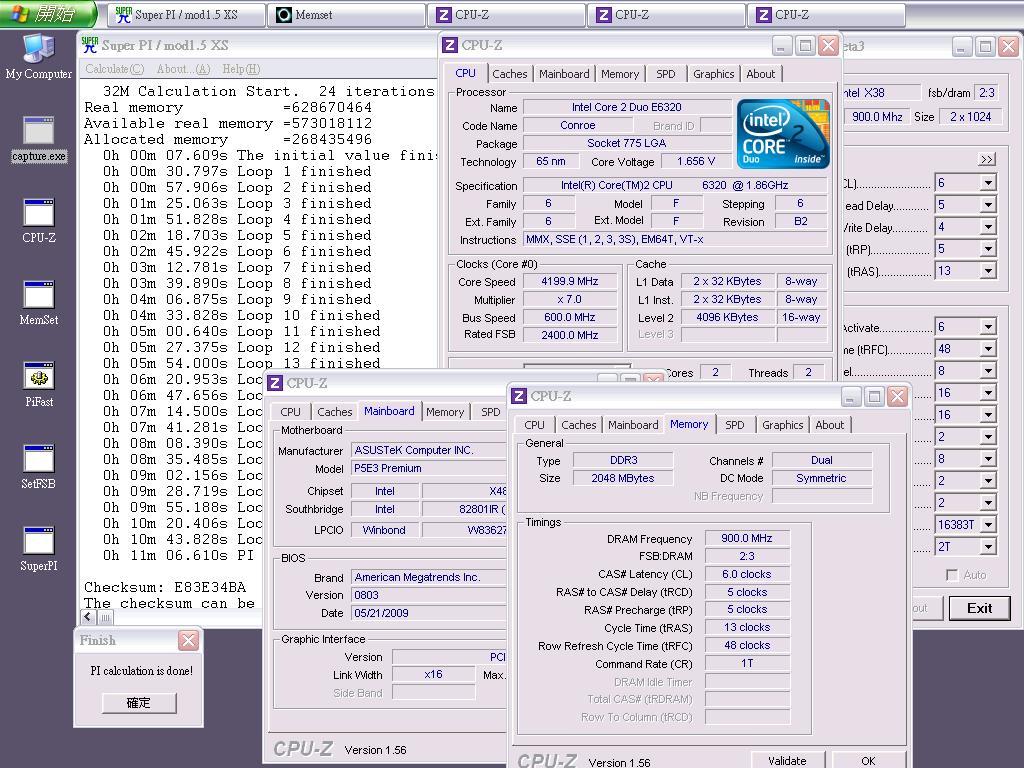Image resolution: width=1024 pixels, height=768 pixels.
Task: Click Checksum: E83E34BA line
Action: [165, 587]
